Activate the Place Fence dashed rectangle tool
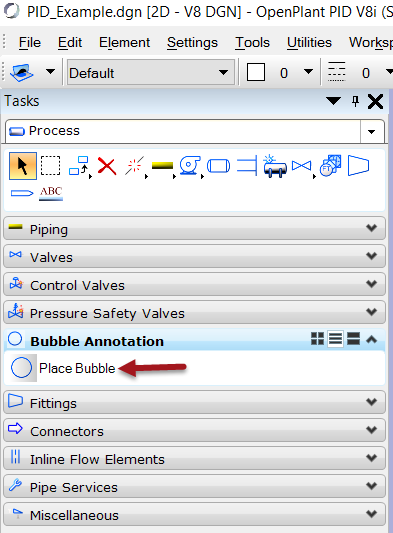The height and width of the screenshot is (533, 393). (x=50, y=166)
